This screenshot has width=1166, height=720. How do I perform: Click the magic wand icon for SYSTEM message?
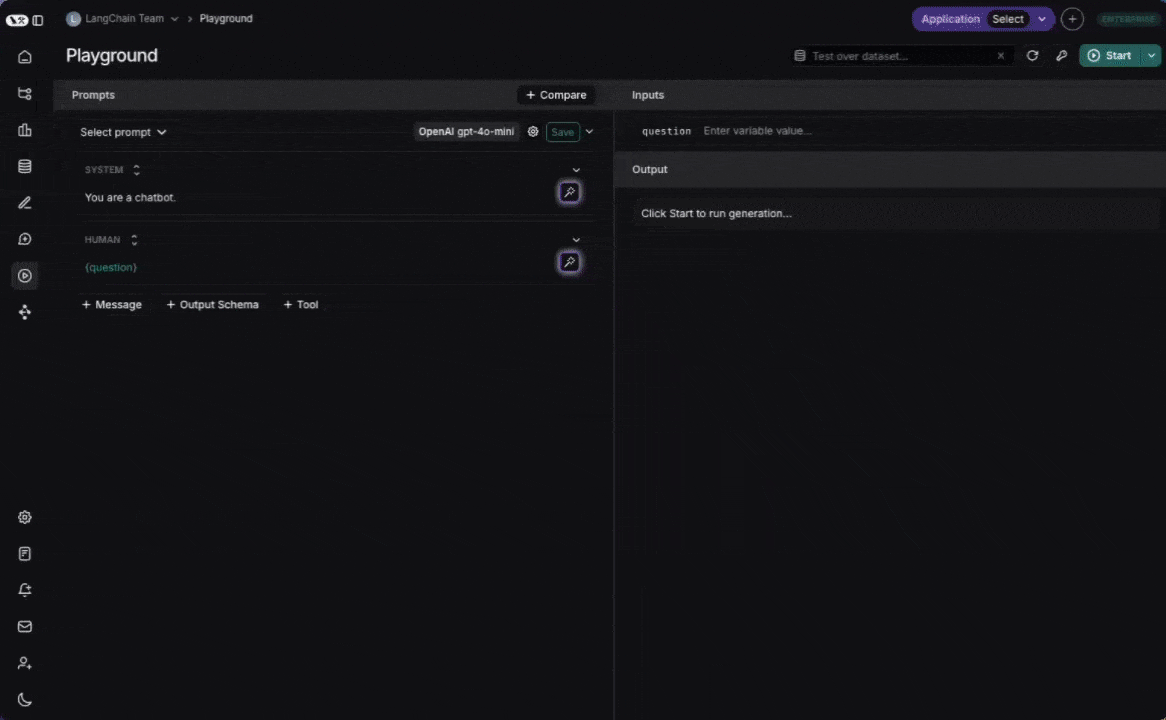click(x=569, y=192)
